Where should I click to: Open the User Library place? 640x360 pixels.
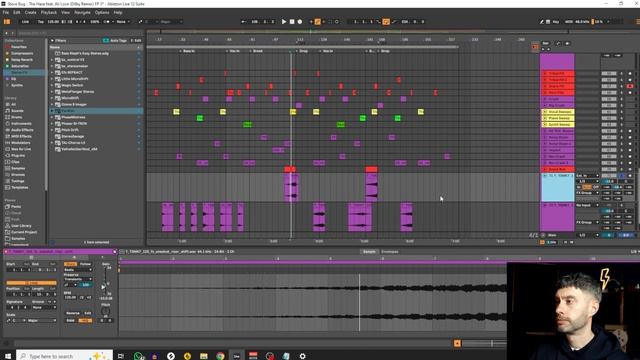tap(21, 226)
